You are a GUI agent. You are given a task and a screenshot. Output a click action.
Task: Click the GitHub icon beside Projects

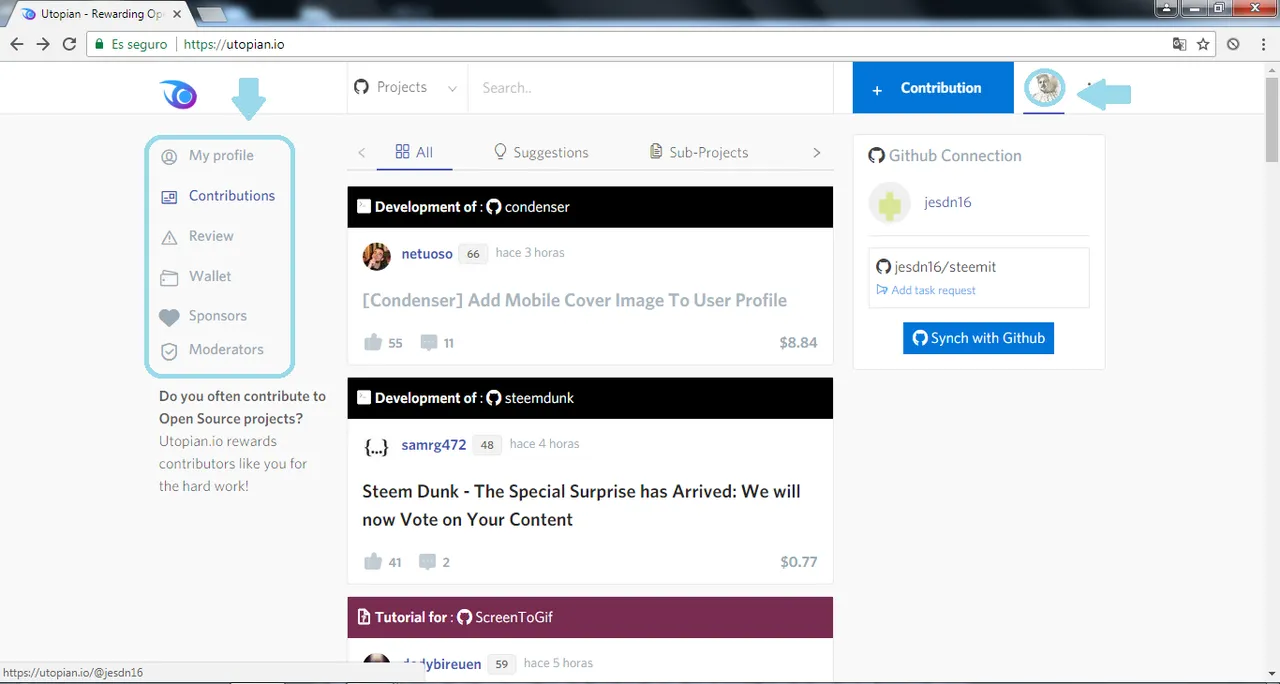coord(361,87)
